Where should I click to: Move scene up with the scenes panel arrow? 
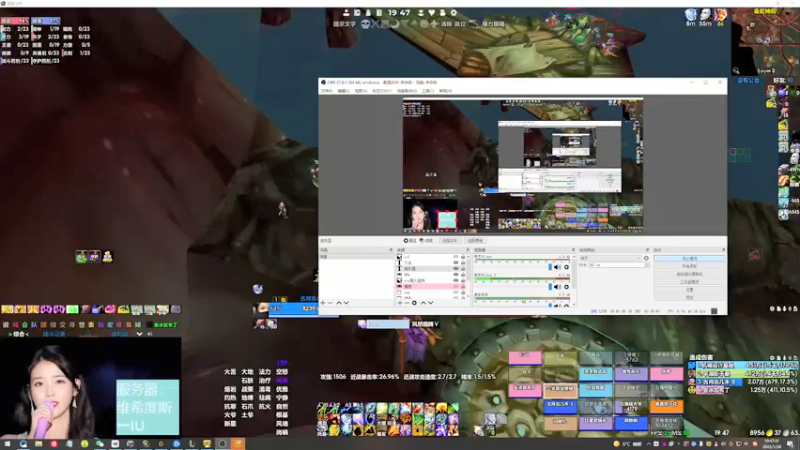(x=339, y=303)
